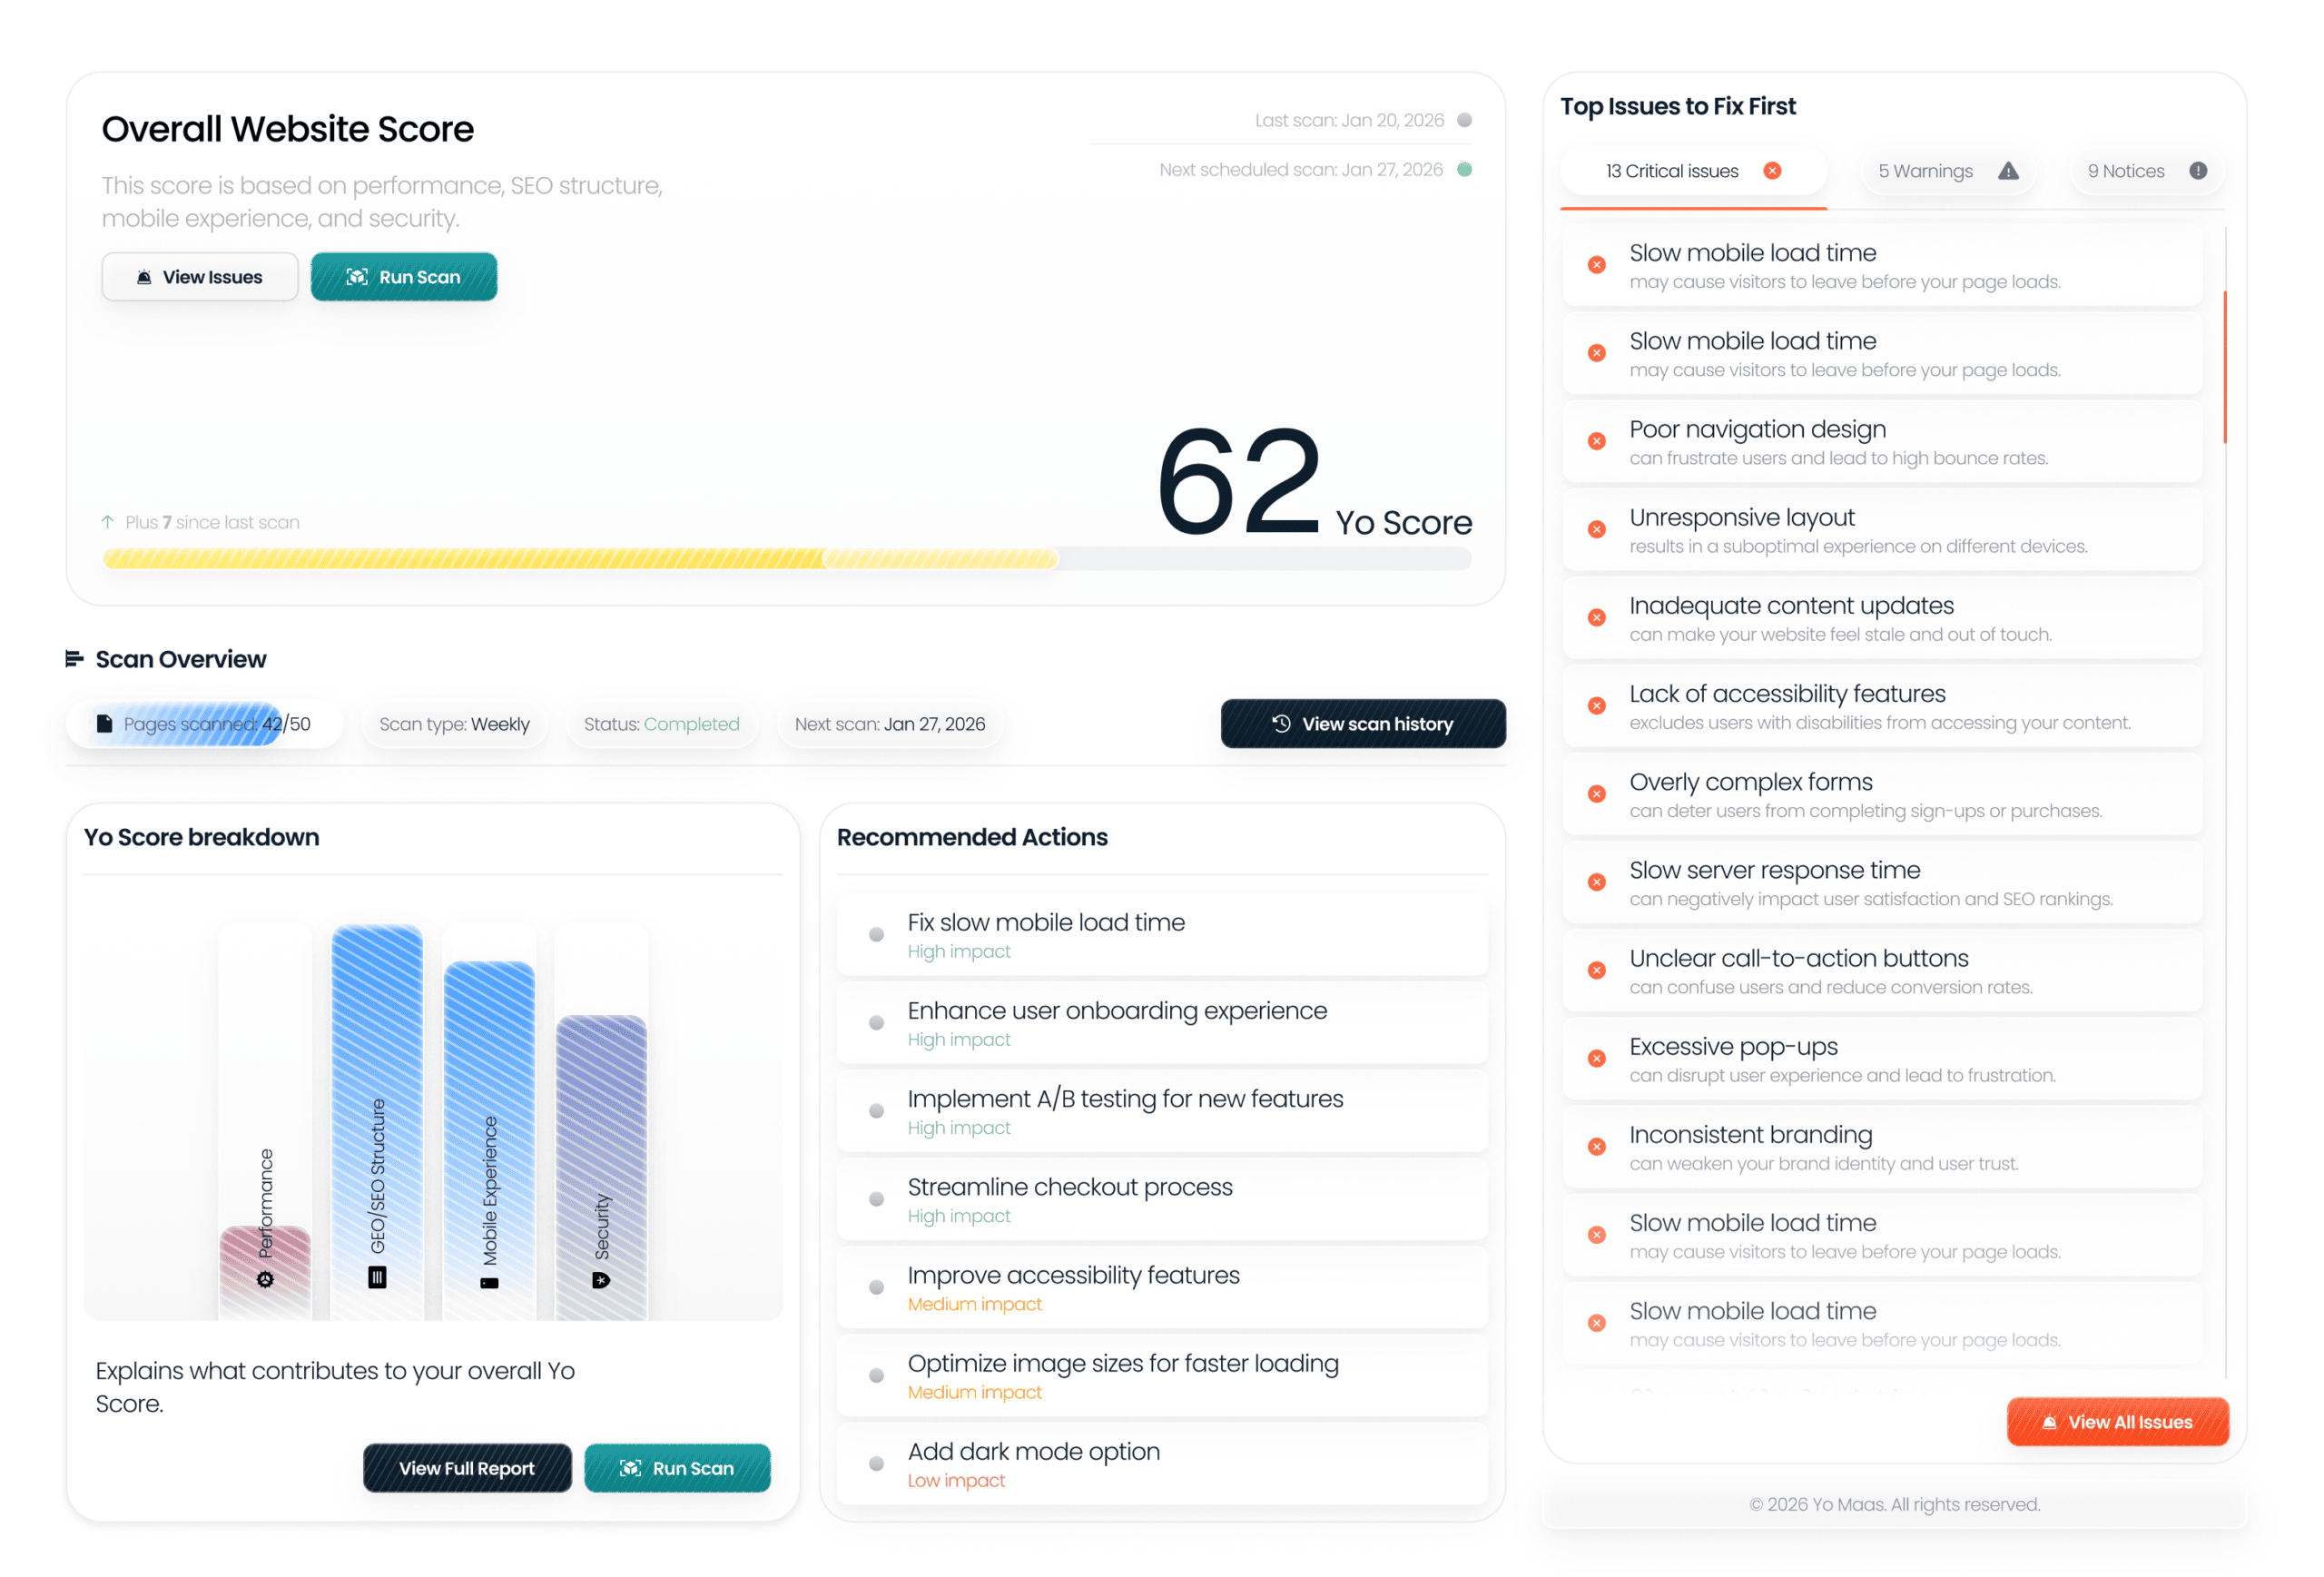Screen dimensions: 2324x1577
Task: Click the red error icon beside Poor navigation design
Action: coord(1597,441)
